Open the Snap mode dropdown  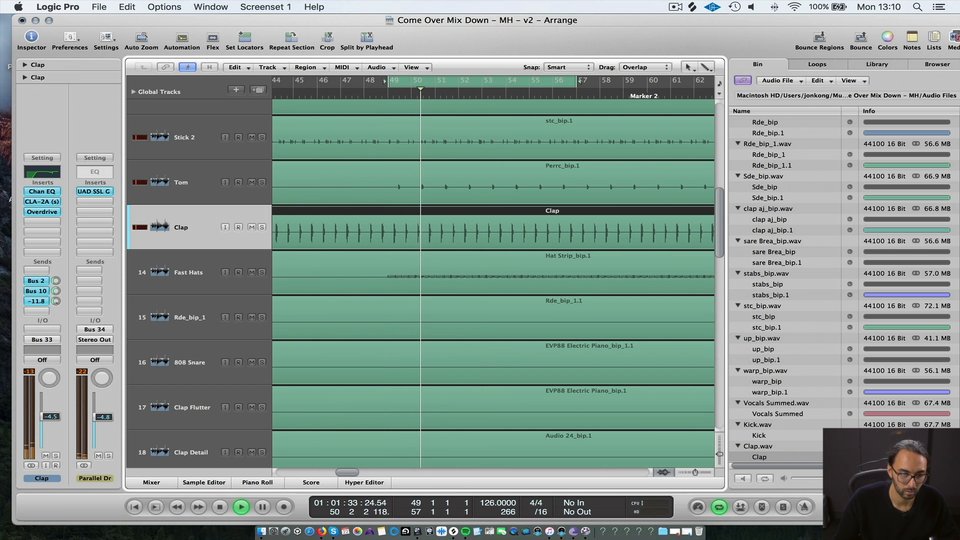tap(568, 67)
